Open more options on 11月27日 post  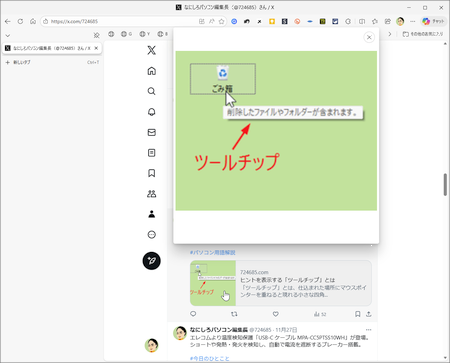coord(368,330)
